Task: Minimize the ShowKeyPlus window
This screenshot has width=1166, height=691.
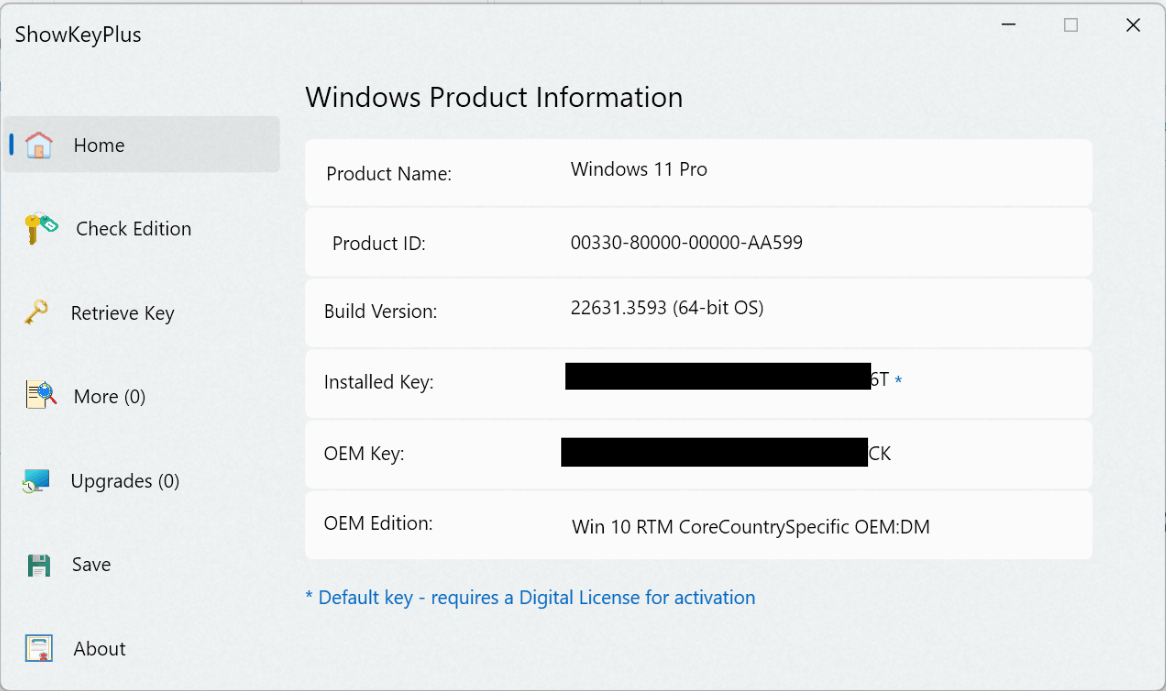Action: (x=1008, y=25)
